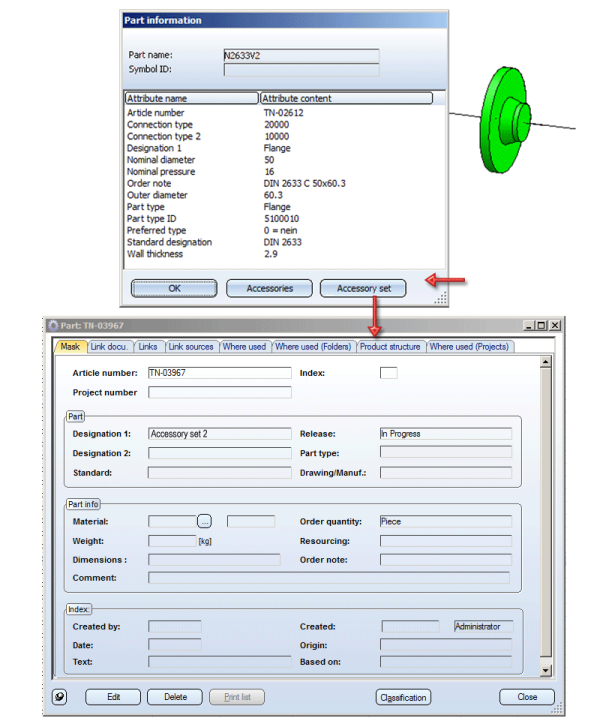
Task: Click the Accessories button
Action: click(x=269, y=288)
